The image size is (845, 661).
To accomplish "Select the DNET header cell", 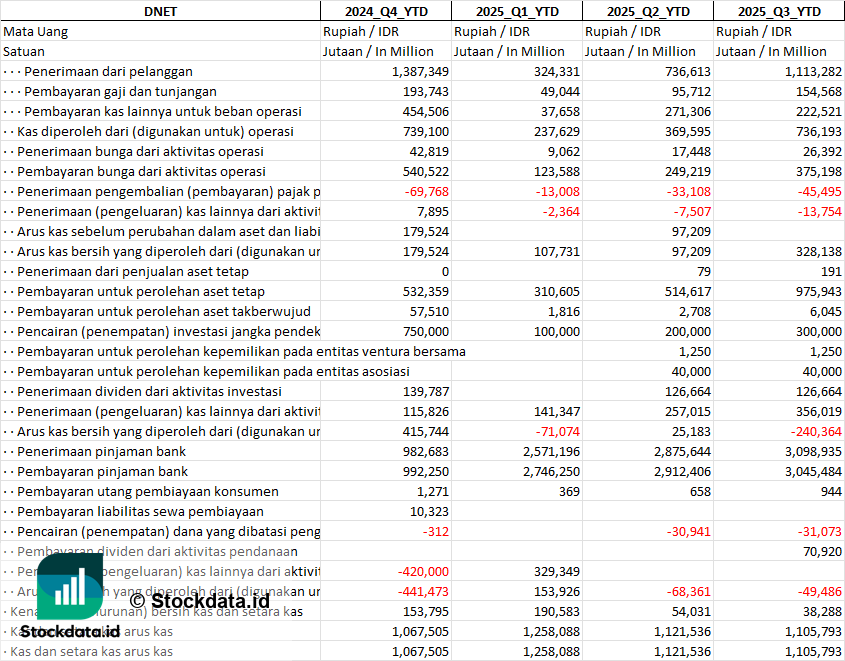I will [160, 11].
